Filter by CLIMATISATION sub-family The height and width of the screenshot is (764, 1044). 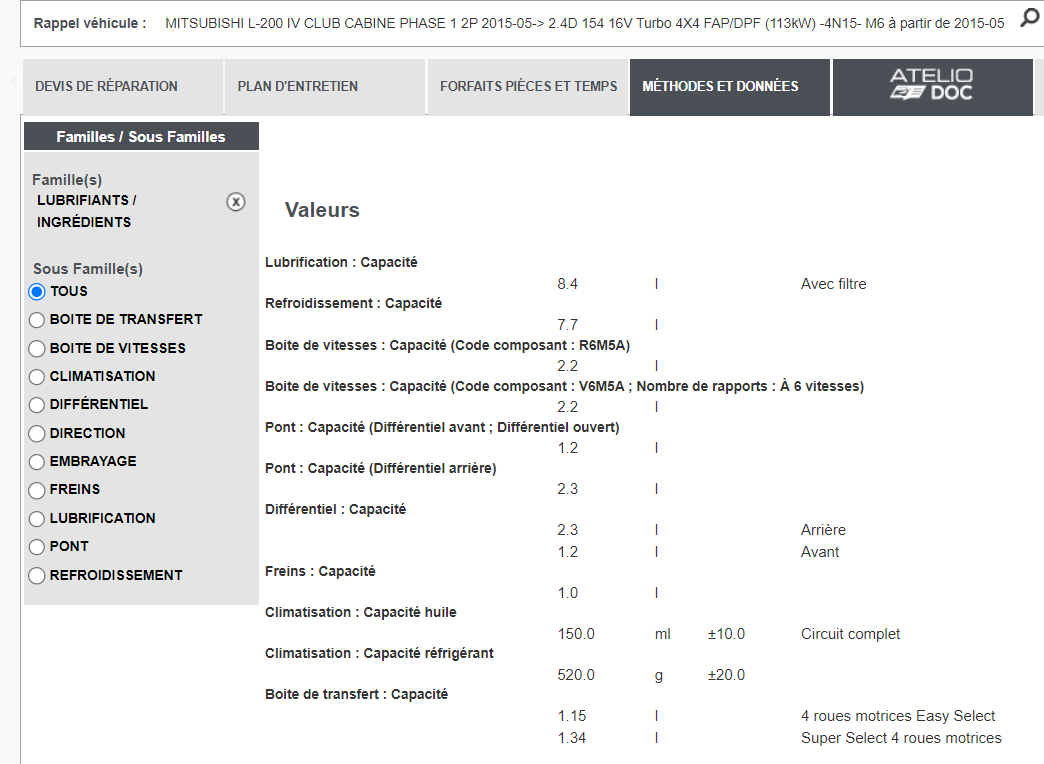pyautogui.click(x=37, y=376)
